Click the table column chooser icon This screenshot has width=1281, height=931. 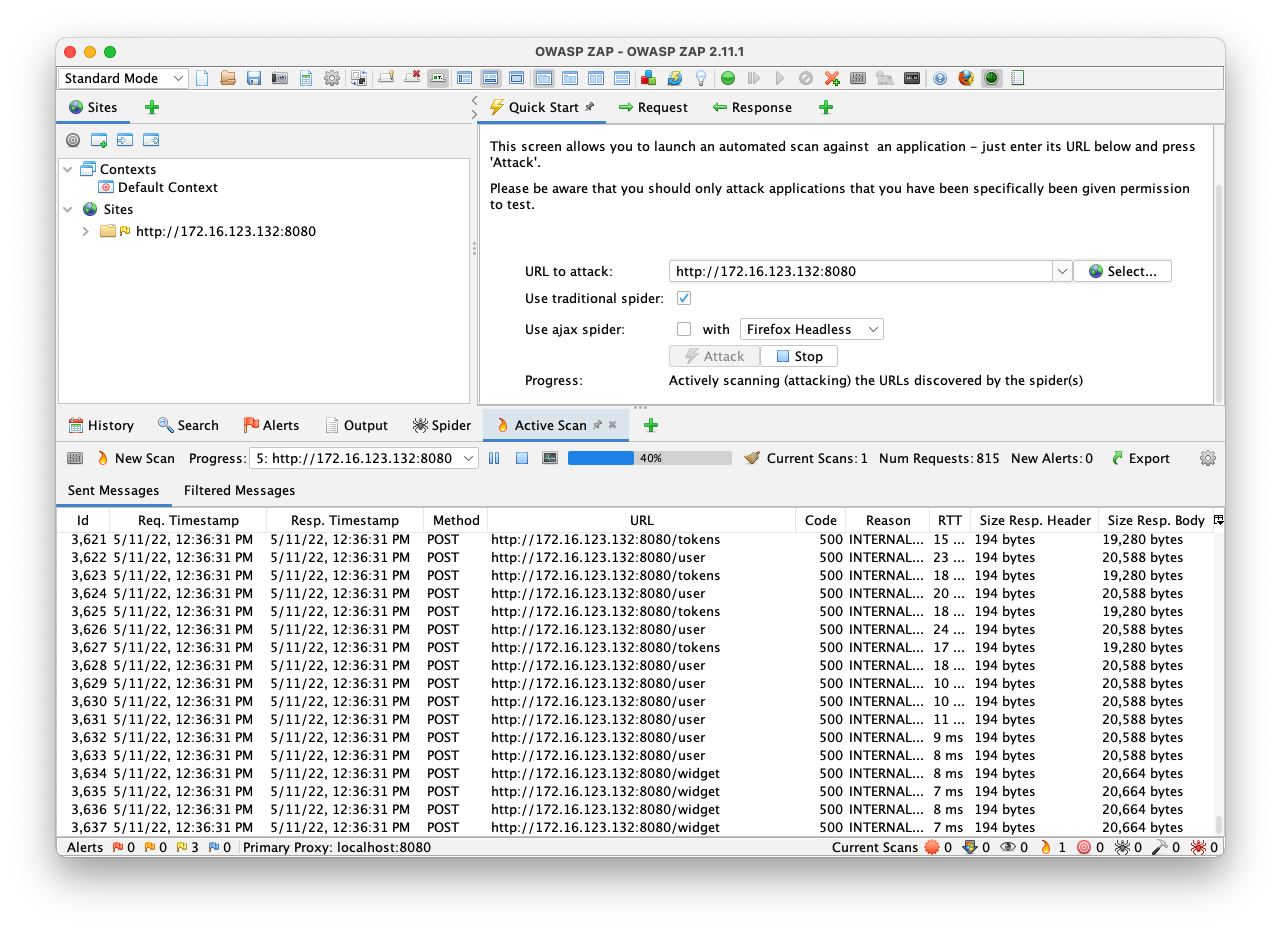pos(1218,520)
